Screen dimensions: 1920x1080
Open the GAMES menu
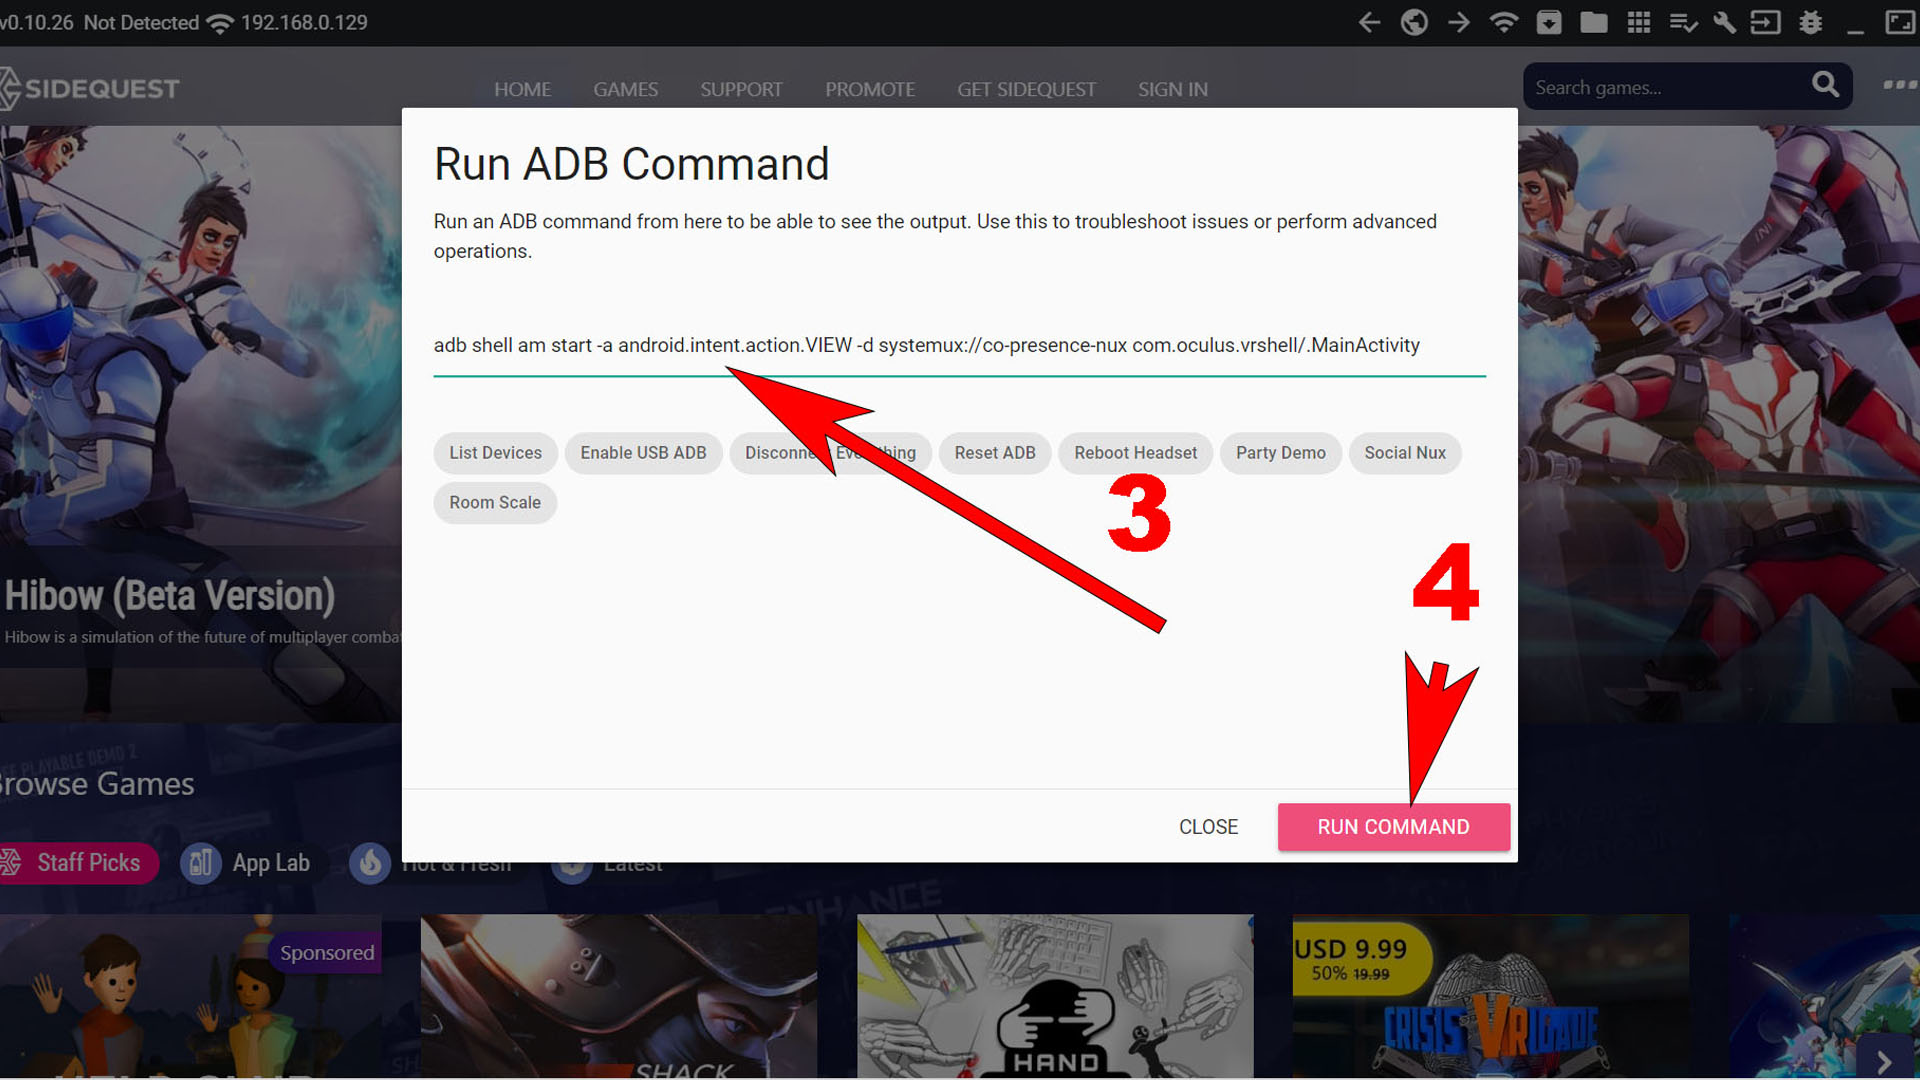[625, 89]
